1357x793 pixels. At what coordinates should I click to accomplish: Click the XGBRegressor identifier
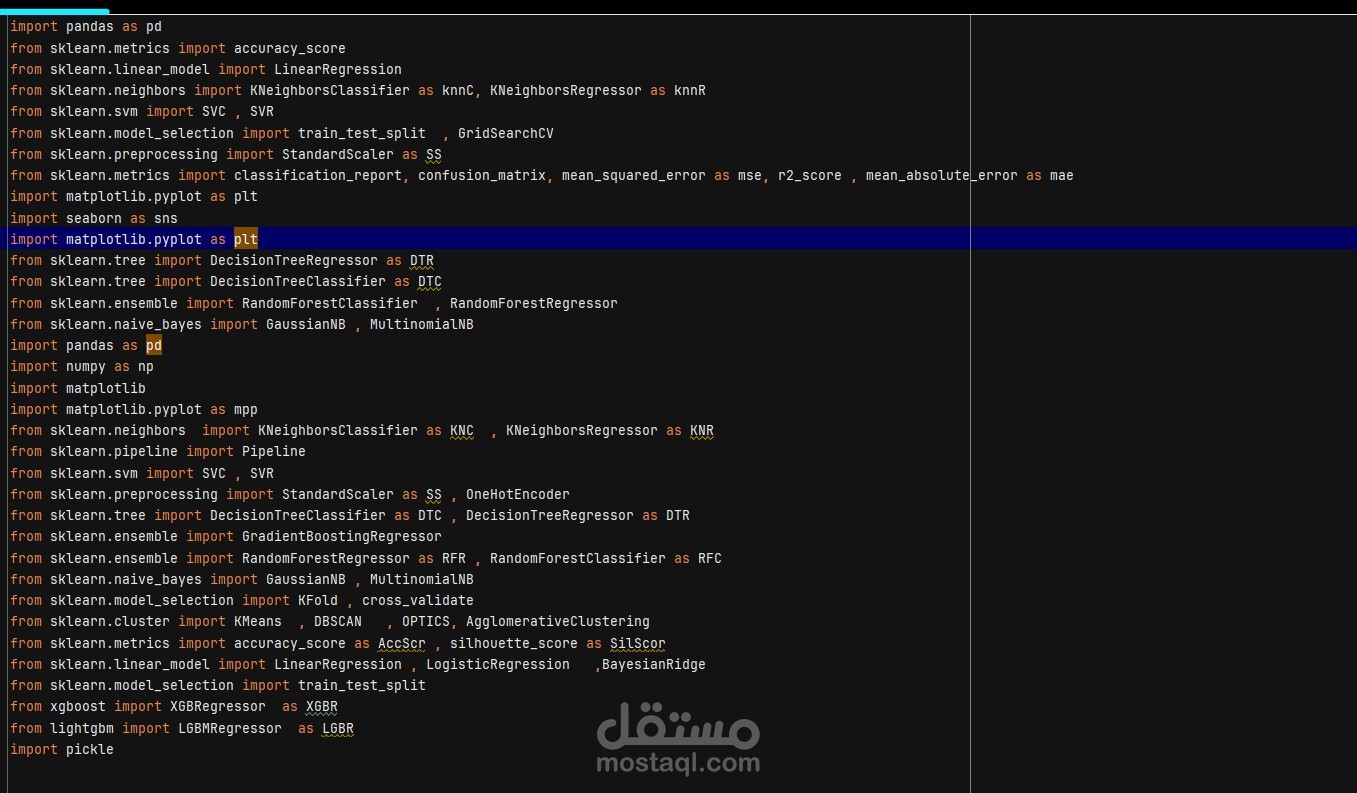pyautogui.click(x=218, y=706)
